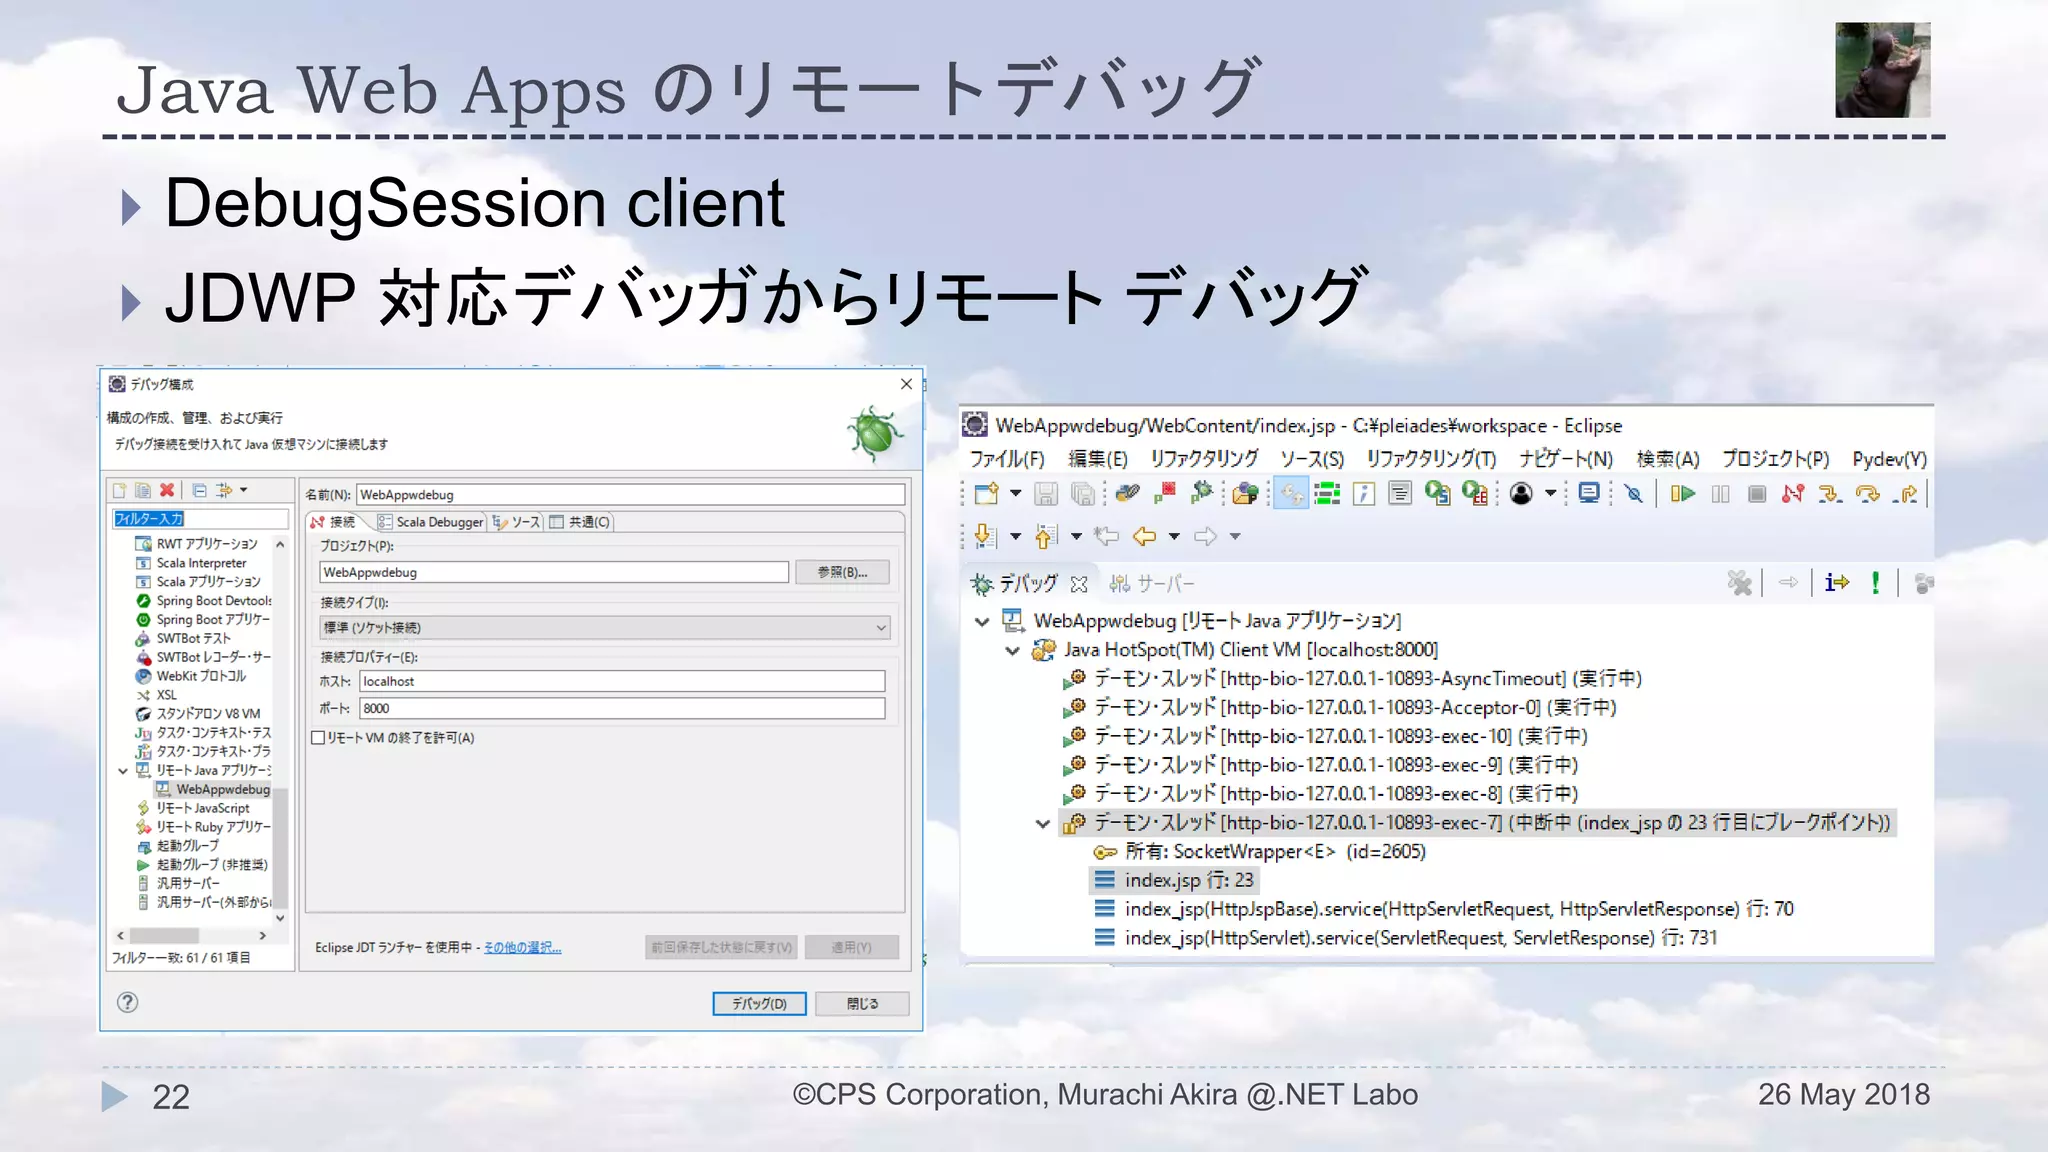
Task: Open the プロジェクト(P) menu
Action: (1775, 459)
